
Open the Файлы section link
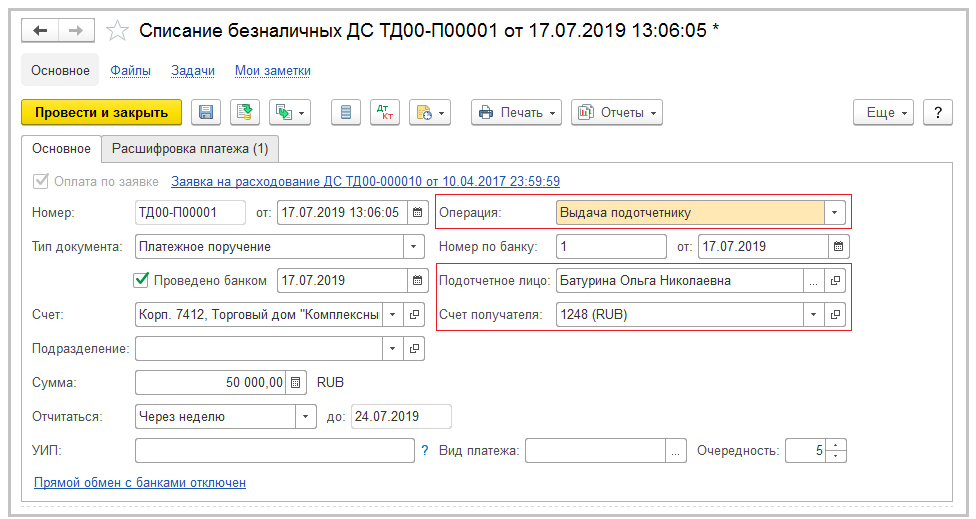130,71
